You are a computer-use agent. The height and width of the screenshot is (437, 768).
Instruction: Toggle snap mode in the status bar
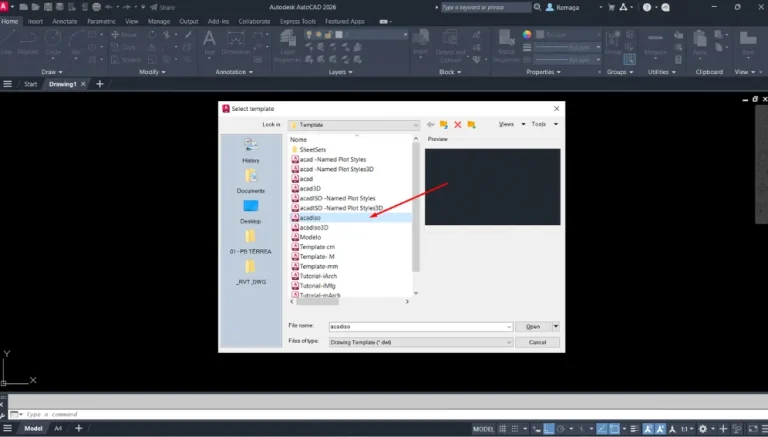(x=515, y=429)
